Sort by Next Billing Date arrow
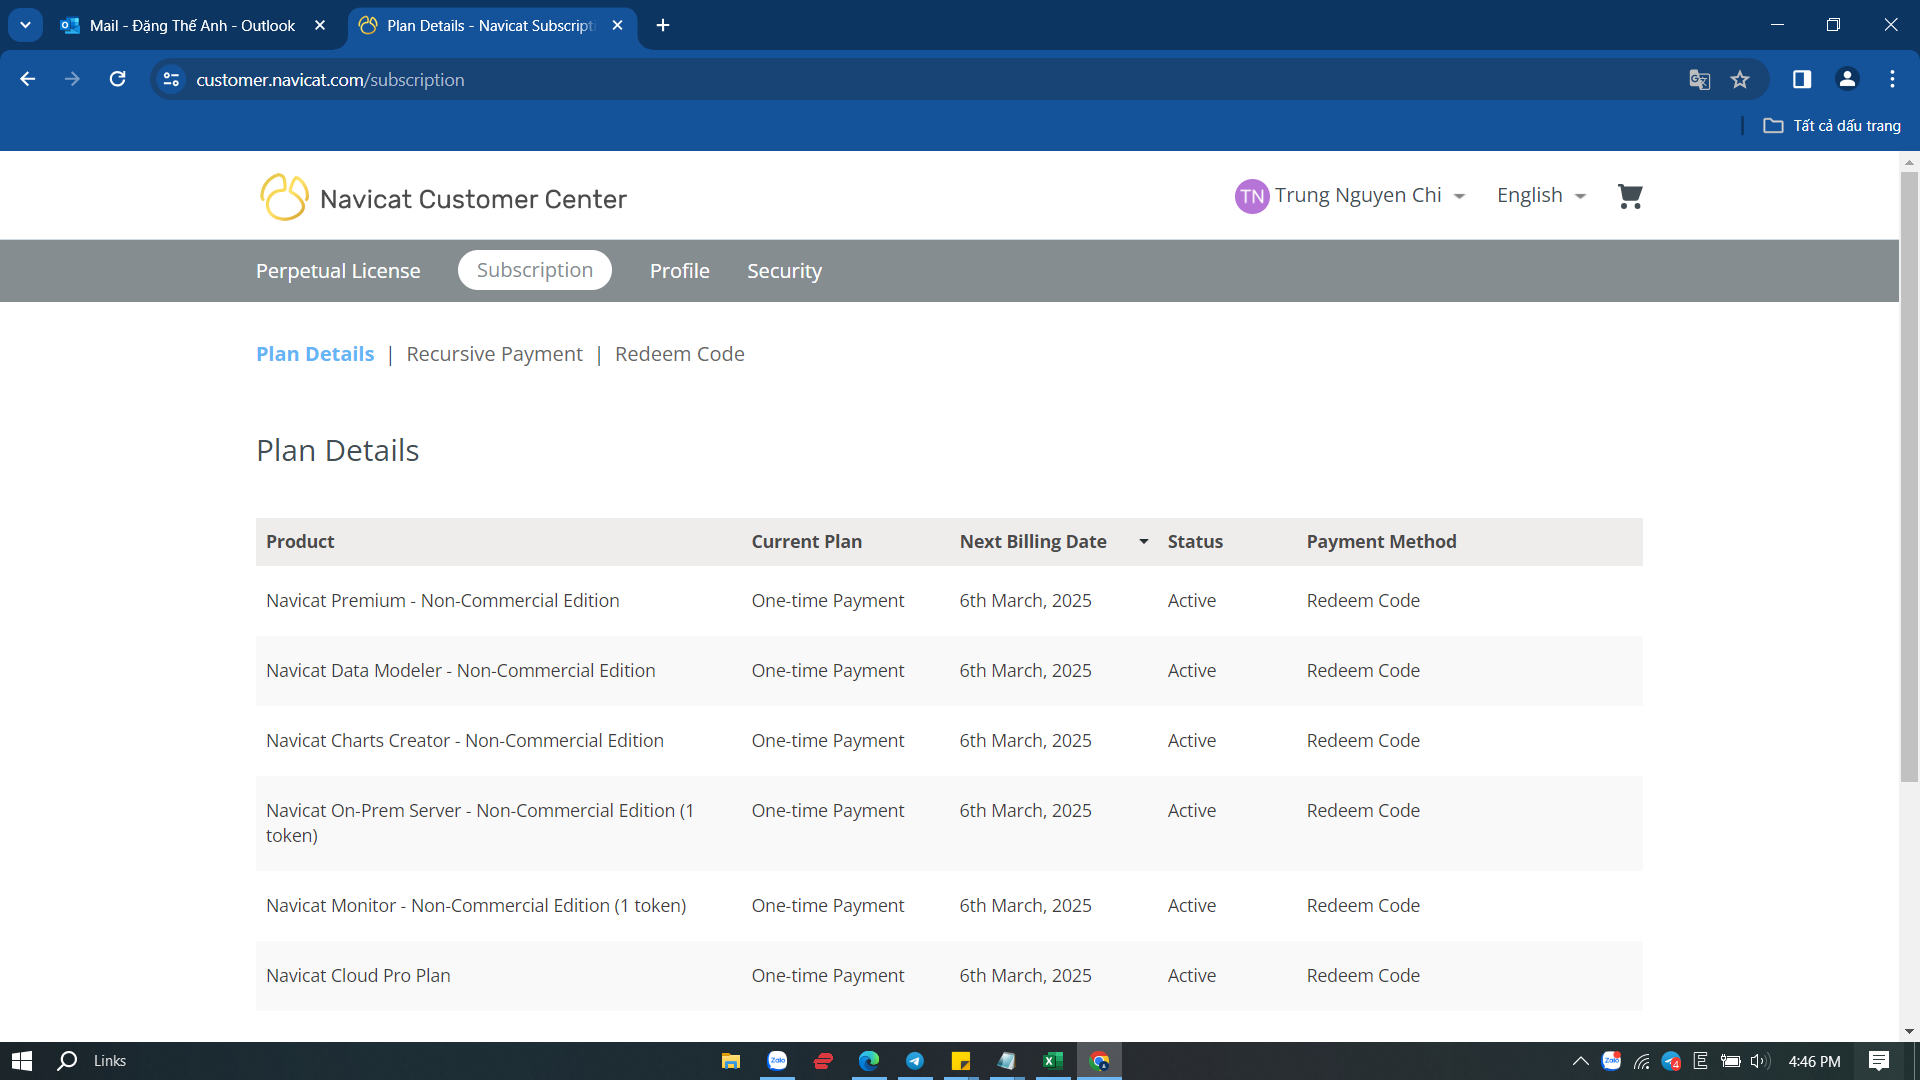 coord(1143,542)
